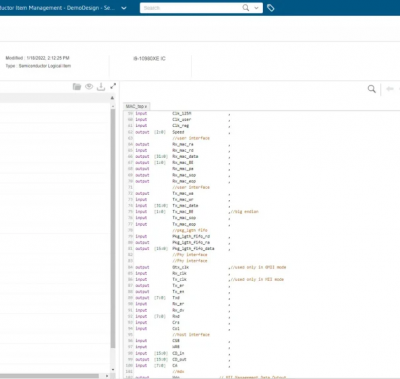This screenshot has width=400, height=379.
Task: Toggle the eye visibility icon
Action: click(x=89, y=87)
